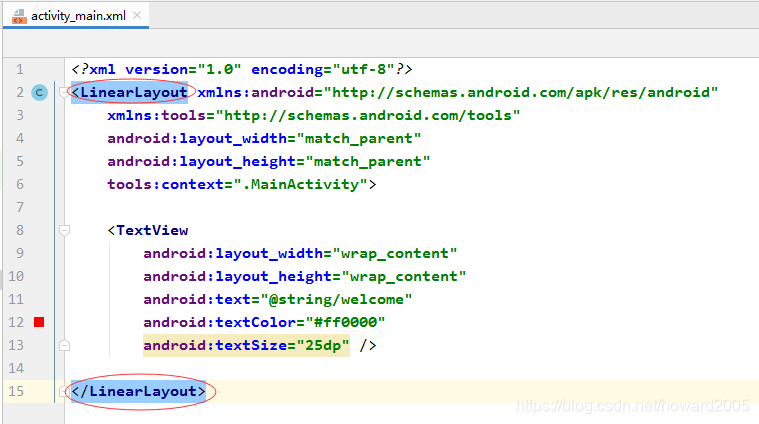The height and width of the screenshot is (424, 759).
Task: Click TextView's layout_height="wrap_content" attribute
Action: (x=304, y=276)
